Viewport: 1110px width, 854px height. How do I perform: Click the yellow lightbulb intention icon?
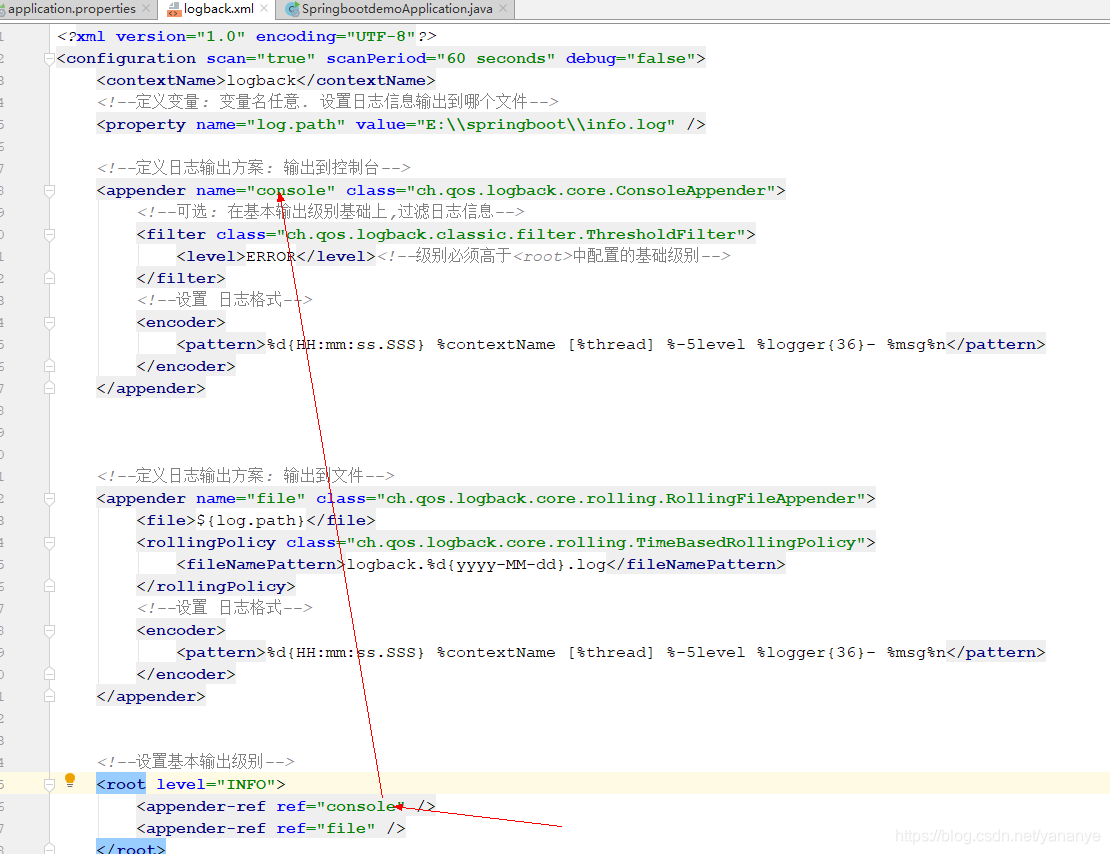[70, 780]
